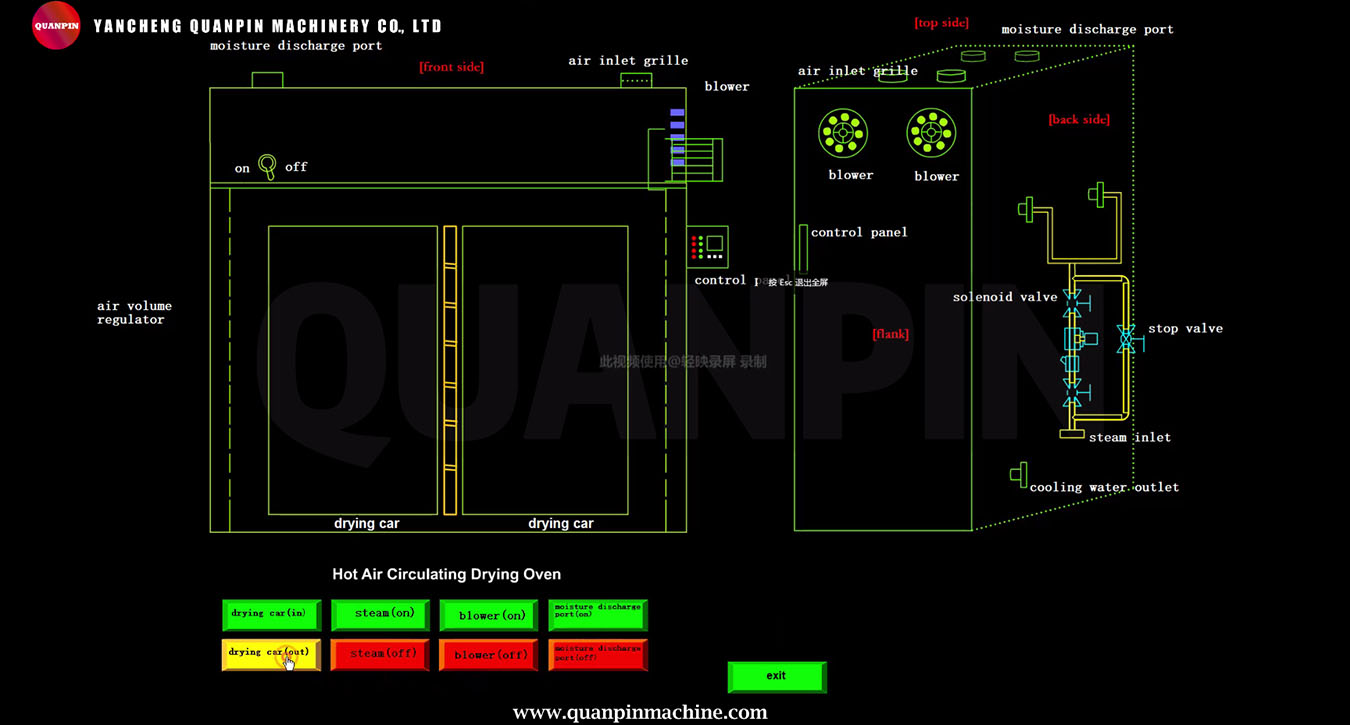Click moisture discharge port(off) button
Image resolution: width=1350 pixels, height=725 pixels.
598,654
